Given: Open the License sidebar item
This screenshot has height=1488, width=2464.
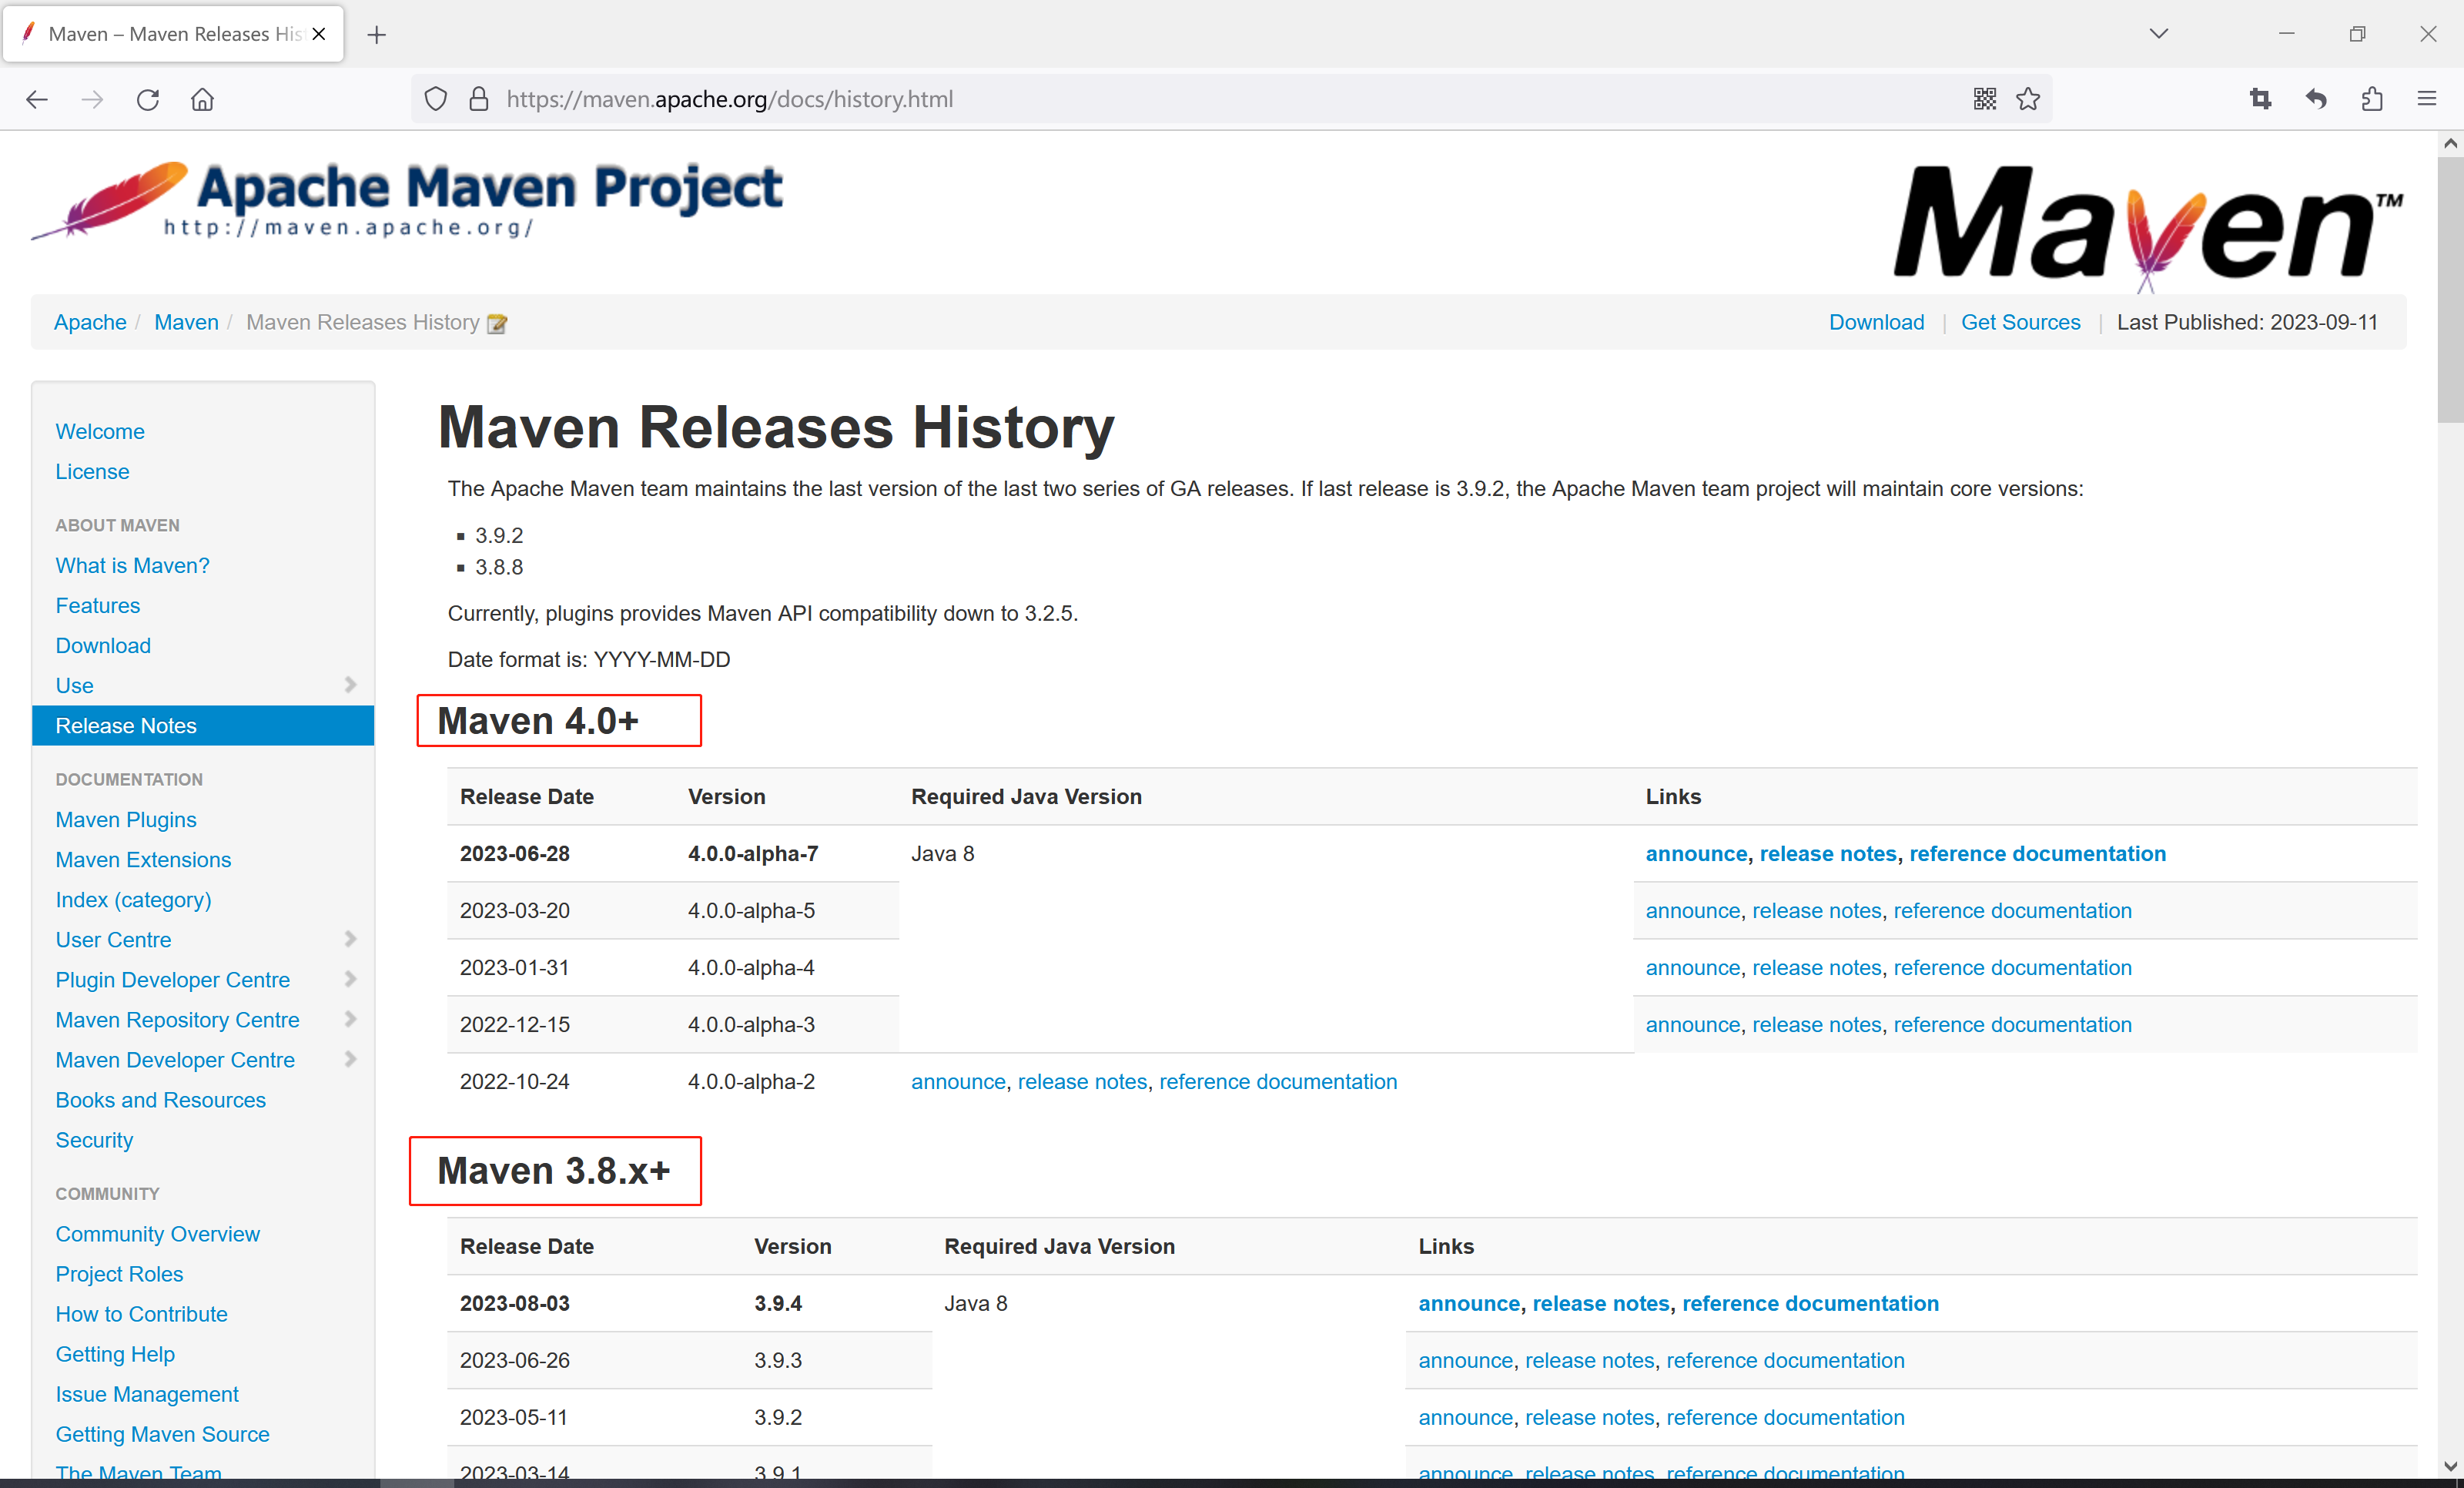Looking at the screenshot, I should click(92, 471).
